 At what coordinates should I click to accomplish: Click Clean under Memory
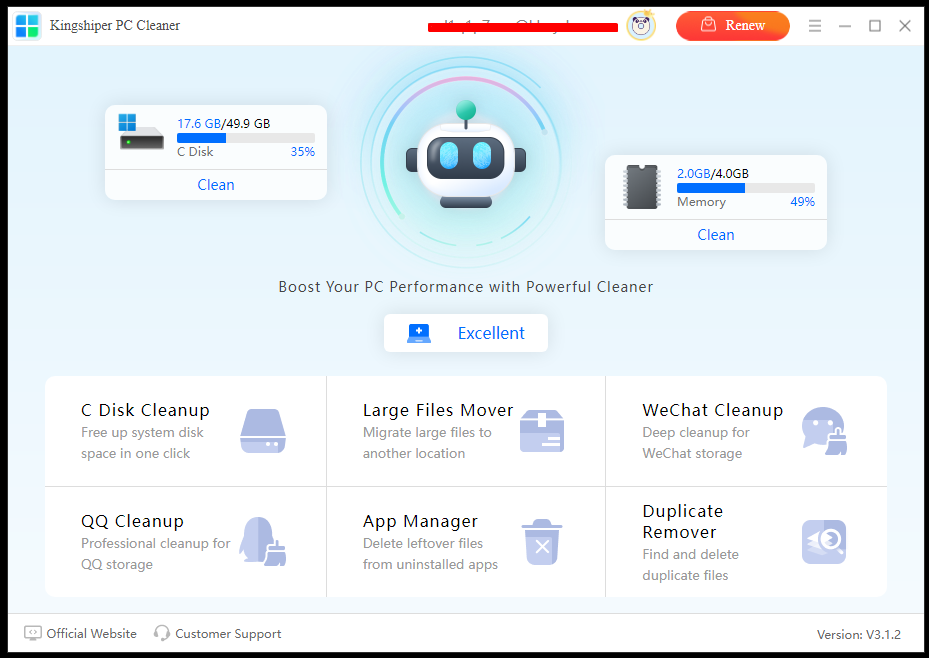(x=716, y=235)
